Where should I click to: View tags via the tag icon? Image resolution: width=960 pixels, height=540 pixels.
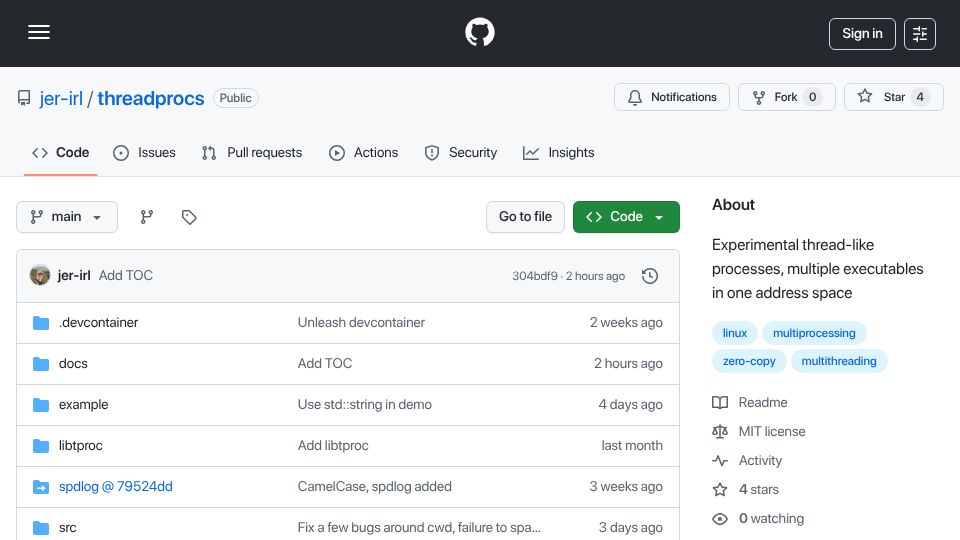(x=189, y=217)
